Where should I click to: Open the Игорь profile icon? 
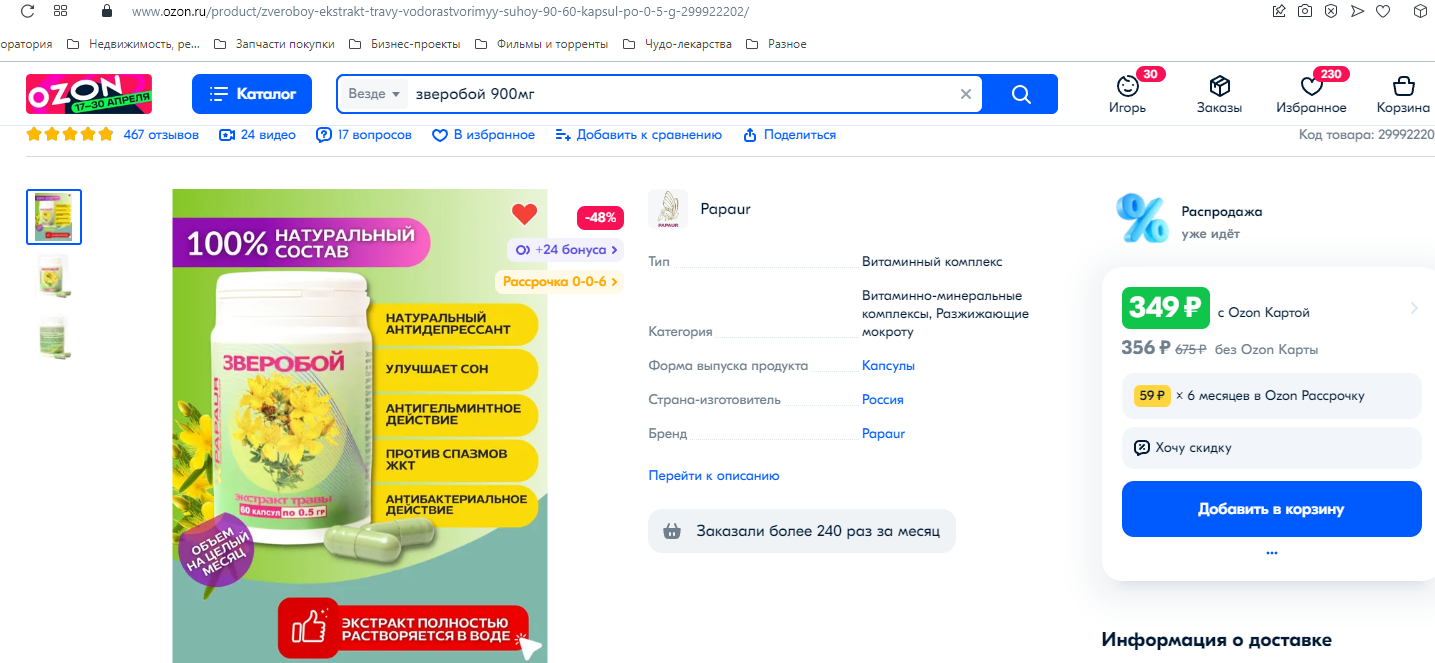tap(1128, 94)
